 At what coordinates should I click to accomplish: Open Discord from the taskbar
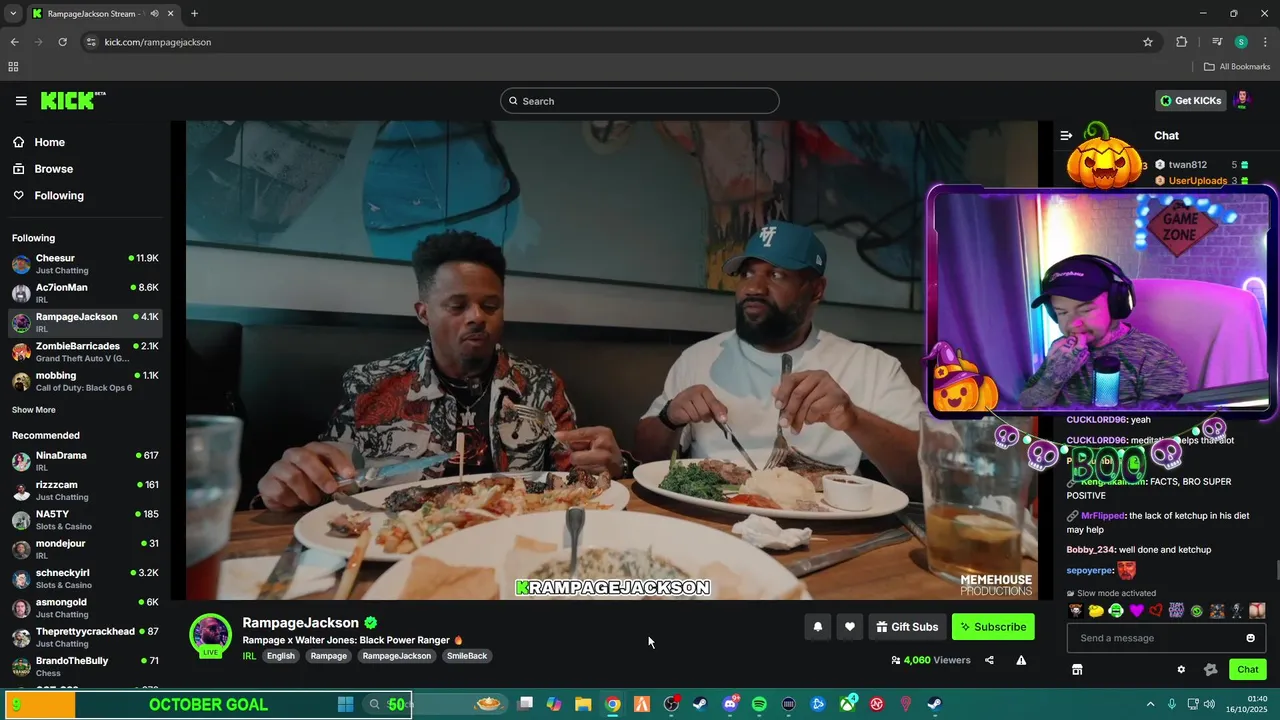coord(730,704)
